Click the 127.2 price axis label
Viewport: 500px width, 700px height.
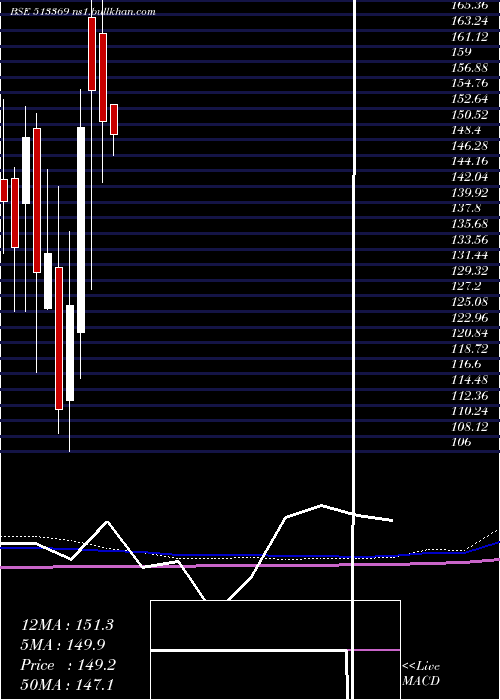point(466,286)
